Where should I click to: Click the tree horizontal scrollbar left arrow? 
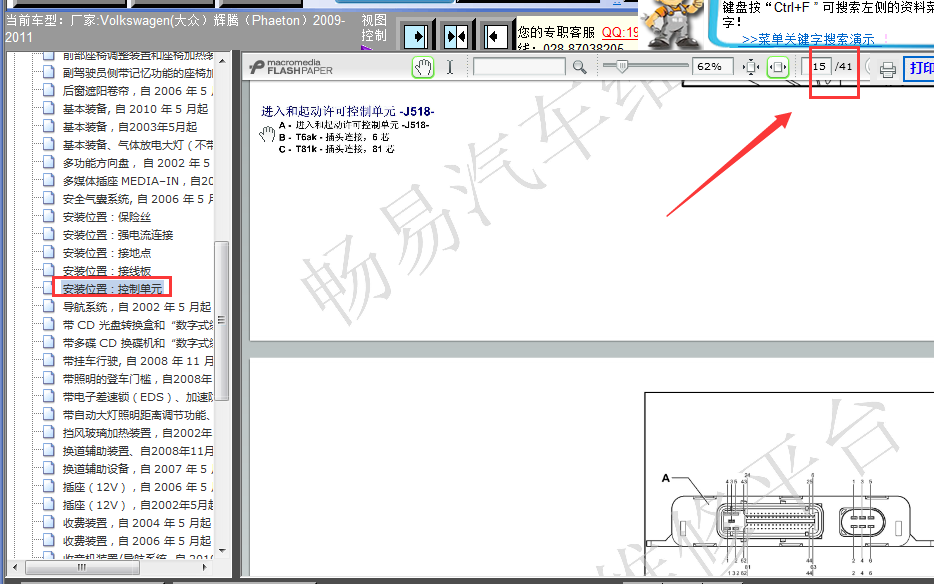[x=15, y=567]
